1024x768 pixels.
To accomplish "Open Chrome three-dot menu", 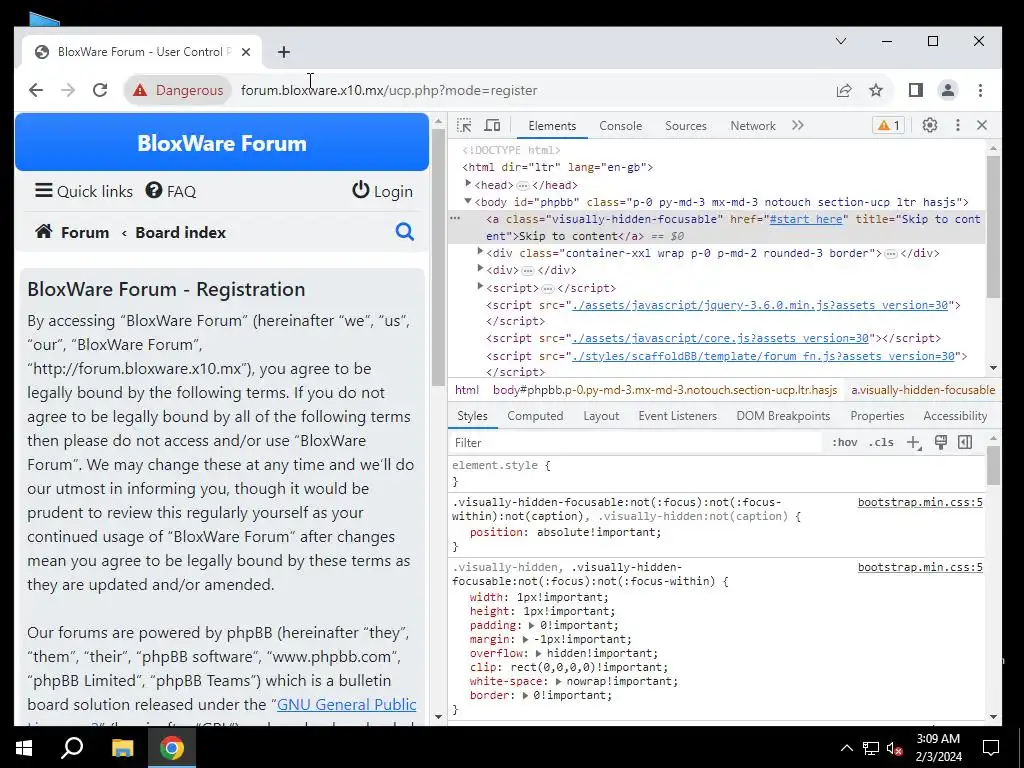I will [x=980, y=90].
